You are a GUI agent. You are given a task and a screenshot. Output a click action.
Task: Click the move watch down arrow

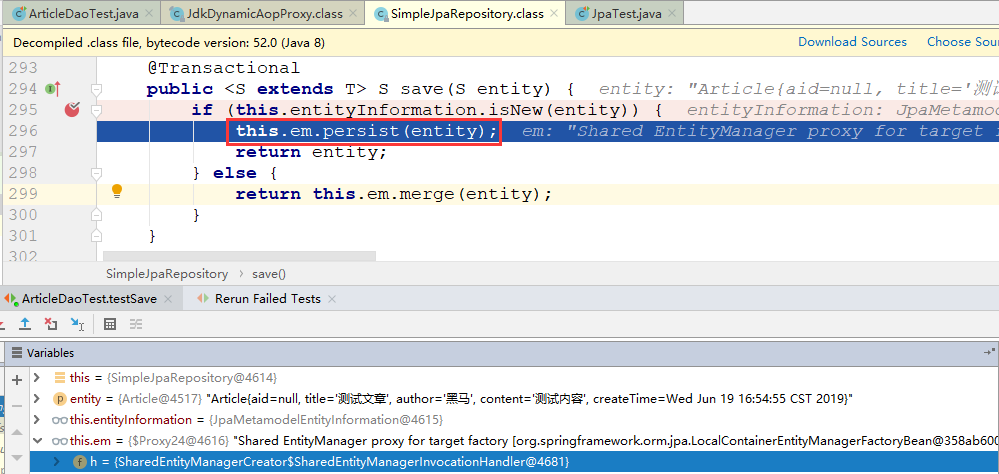[x=17, y=457]
